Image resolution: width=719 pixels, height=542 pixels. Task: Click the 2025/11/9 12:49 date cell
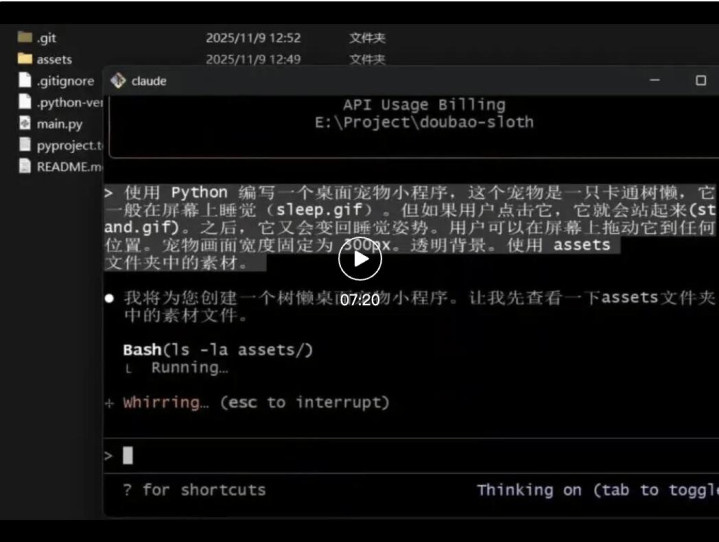point(253,60)
